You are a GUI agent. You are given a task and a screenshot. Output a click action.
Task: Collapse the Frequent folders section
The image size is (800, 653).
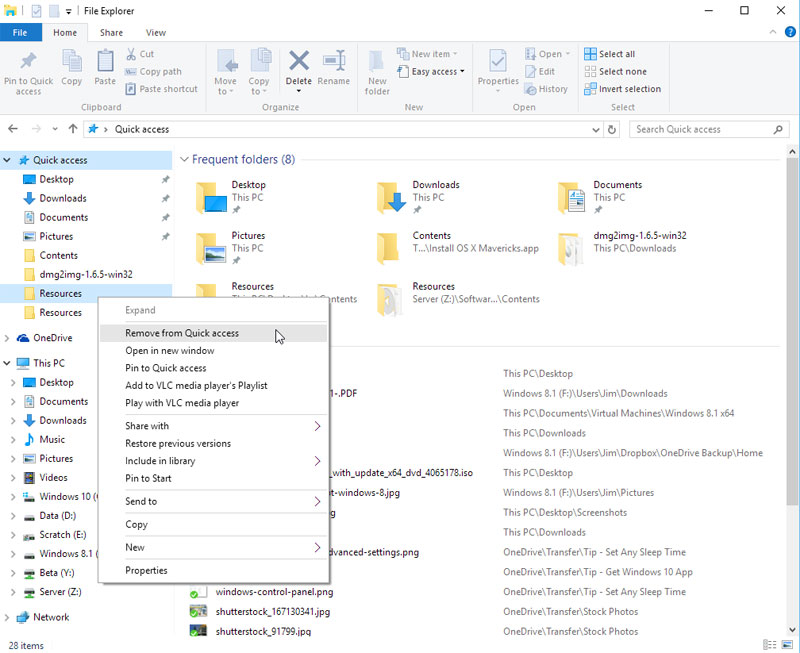[x=184, y=159]
